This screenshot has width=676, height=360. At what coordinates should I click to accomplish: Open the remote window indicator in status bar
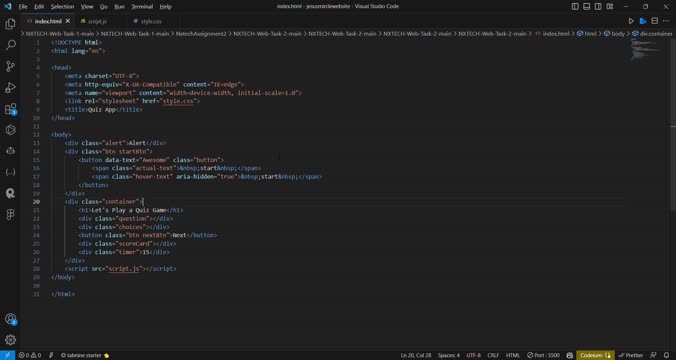click(7, 355)
